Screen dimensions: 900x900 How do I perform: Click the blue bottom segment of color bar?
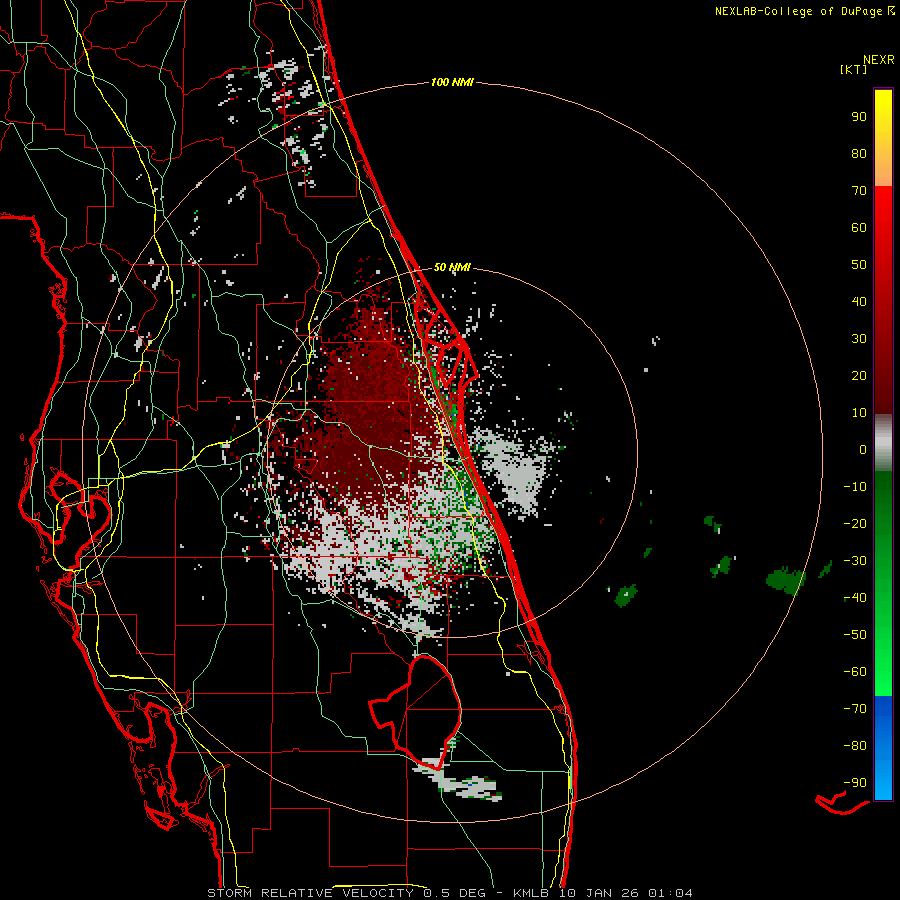coord(883,748)
